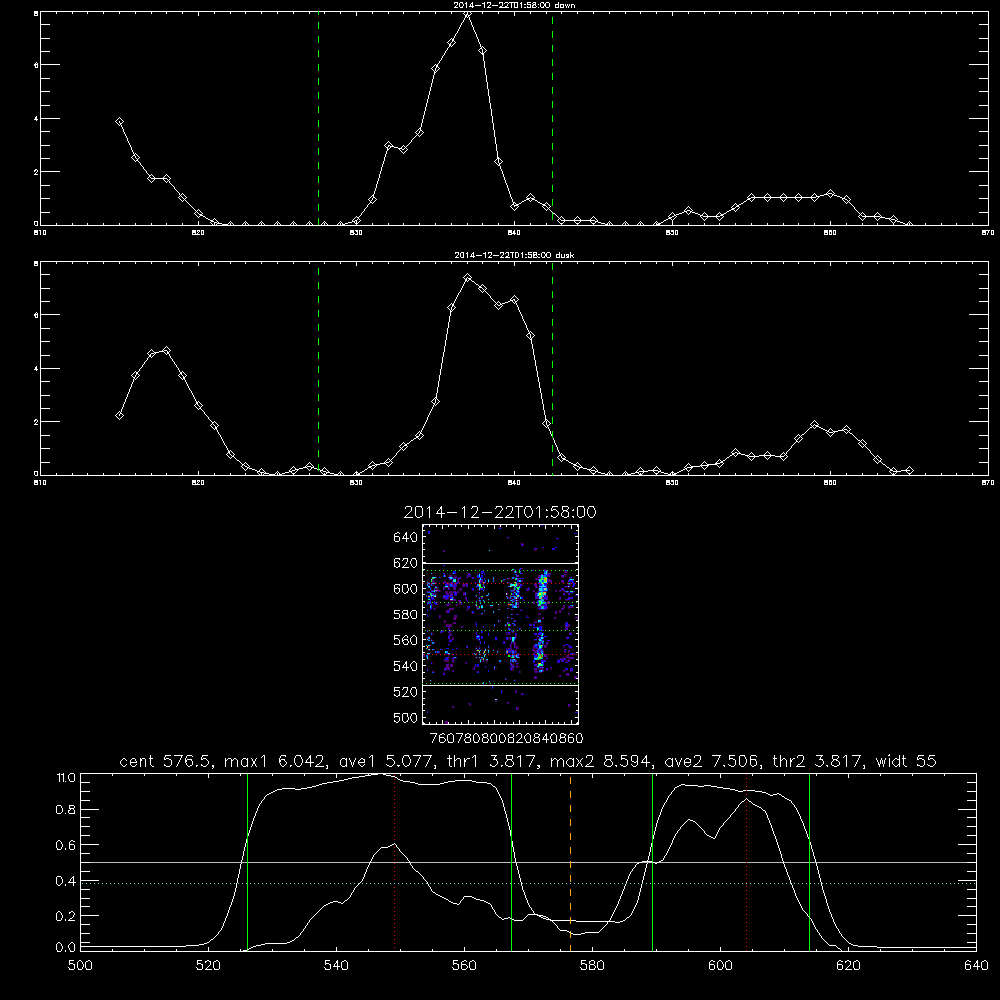Click the heatmap spectral image thumbnail
The width and height of the screenshot is (1000, 1000).
tap(500, 624)
